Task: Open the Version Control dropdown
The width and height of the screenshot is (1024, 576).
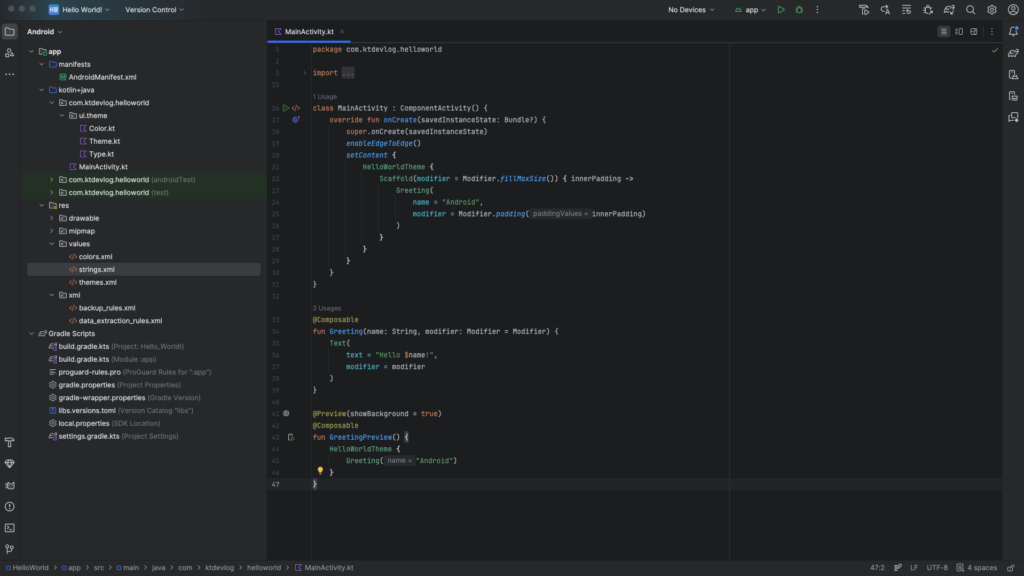Action: click(154, 10)
